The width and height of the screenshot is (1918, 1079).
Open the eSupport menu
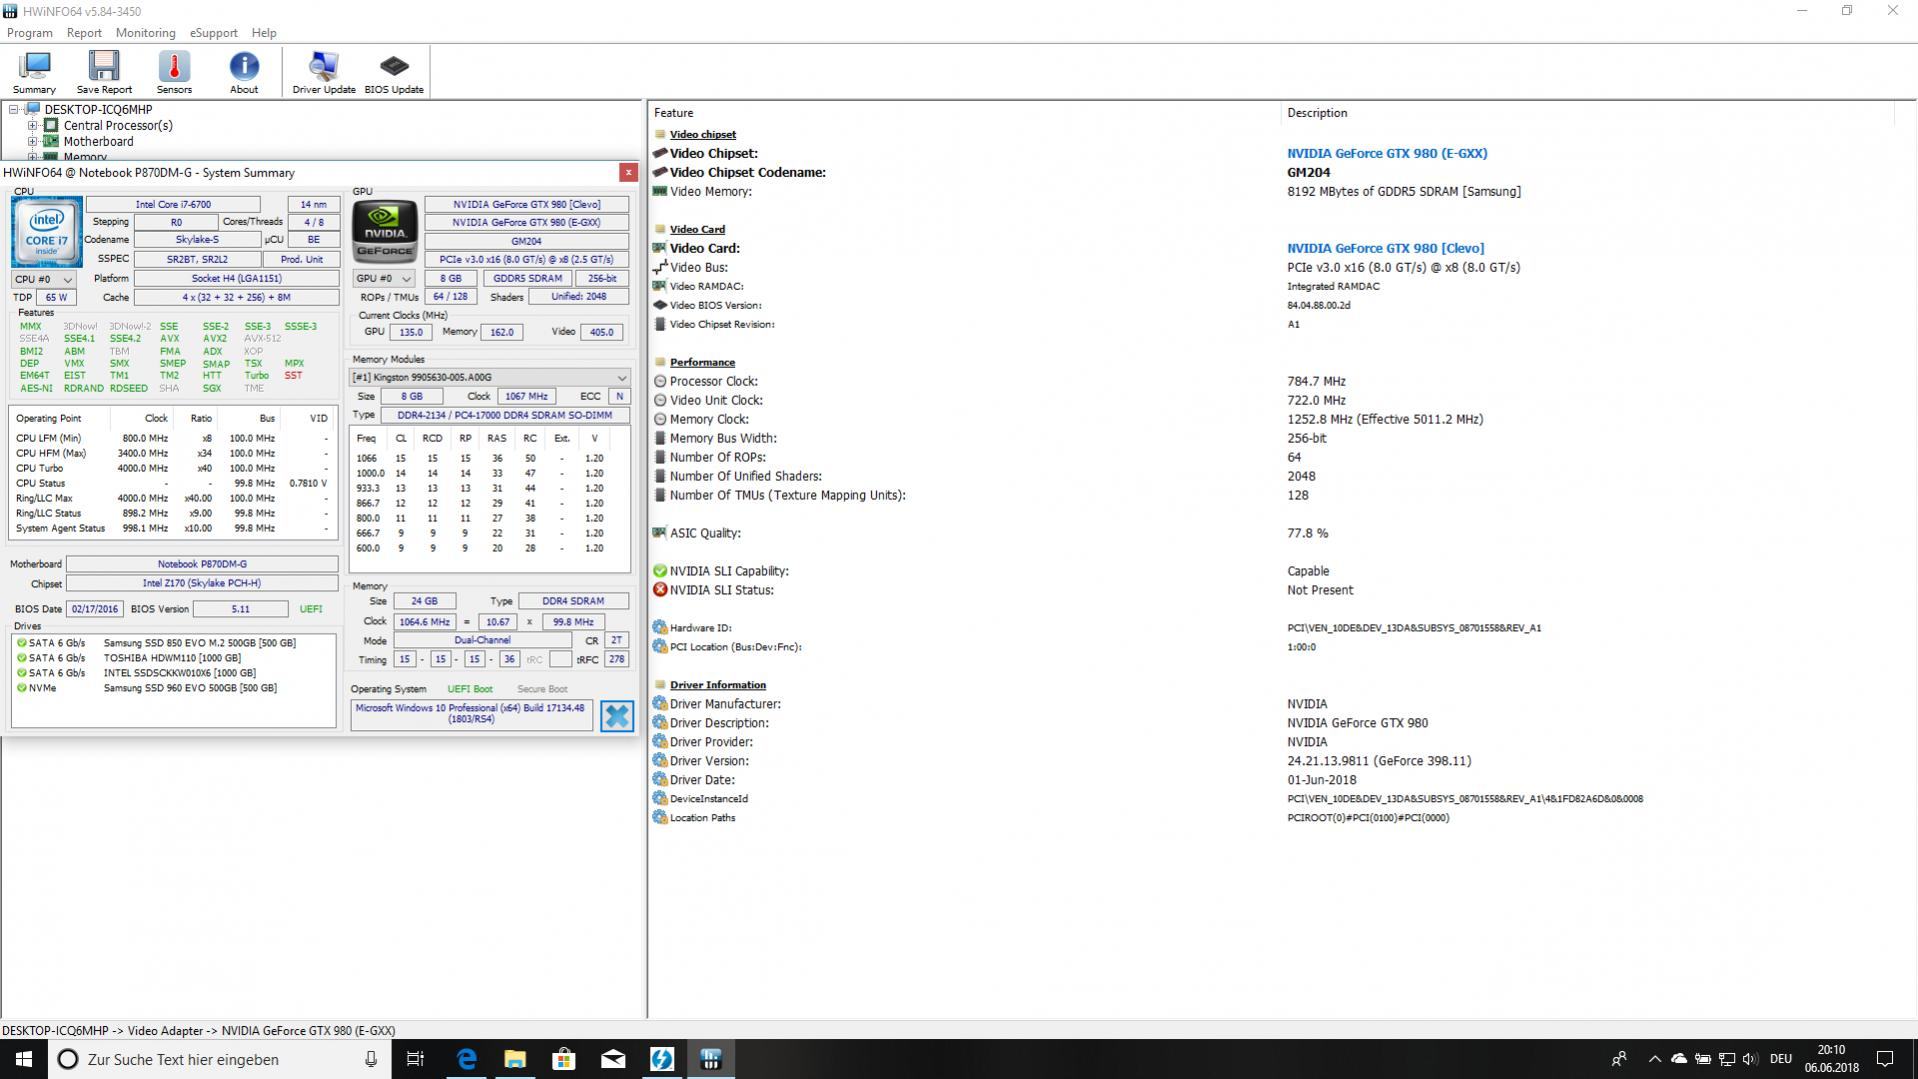(x=214, y=33)
